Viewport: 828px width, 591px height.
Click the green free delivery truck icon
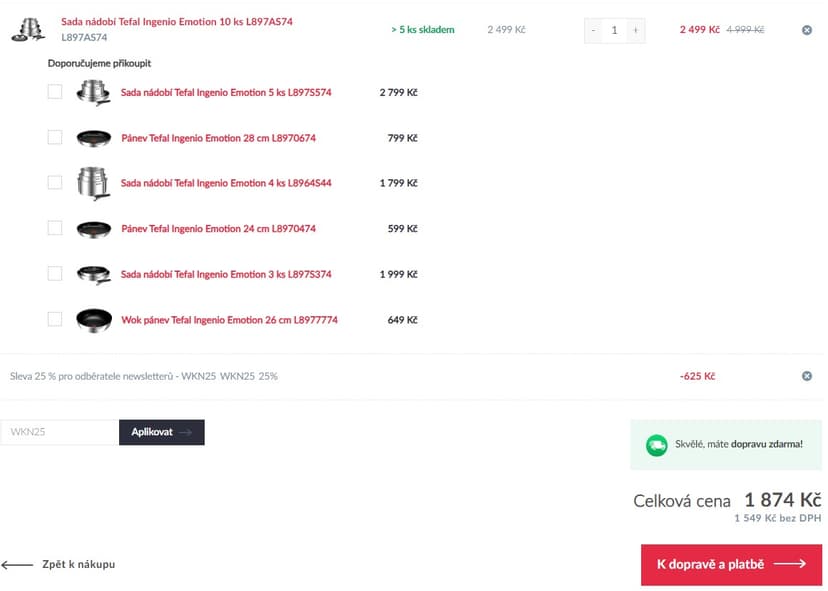point(656,445)
